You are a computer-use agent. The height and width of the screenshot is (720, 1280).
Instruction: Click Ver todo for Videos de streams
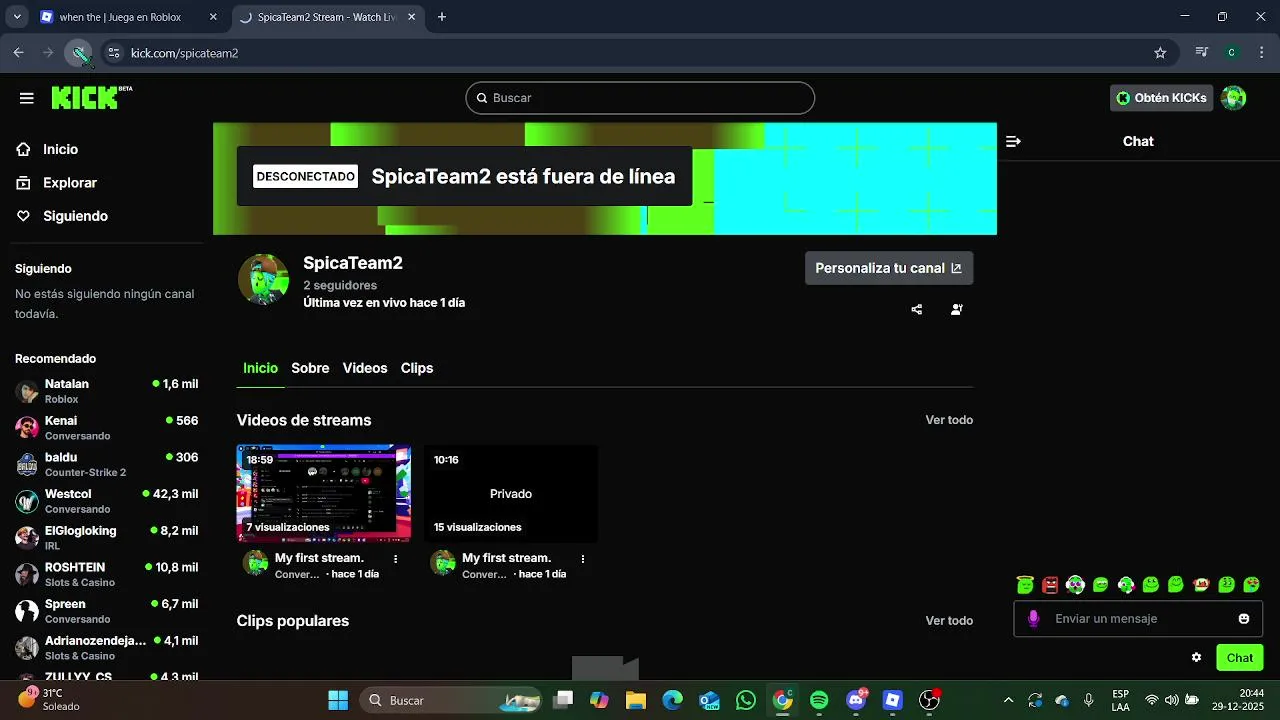[949, 420]
